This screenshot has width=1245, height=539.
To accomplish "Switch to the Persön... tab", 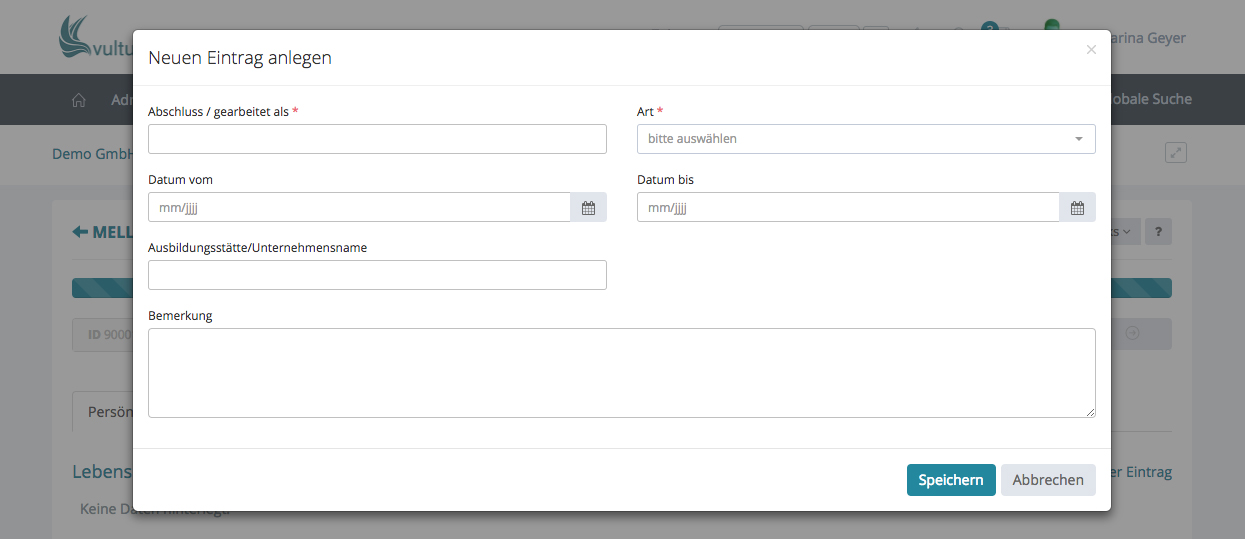I will [x=103, y=412].
